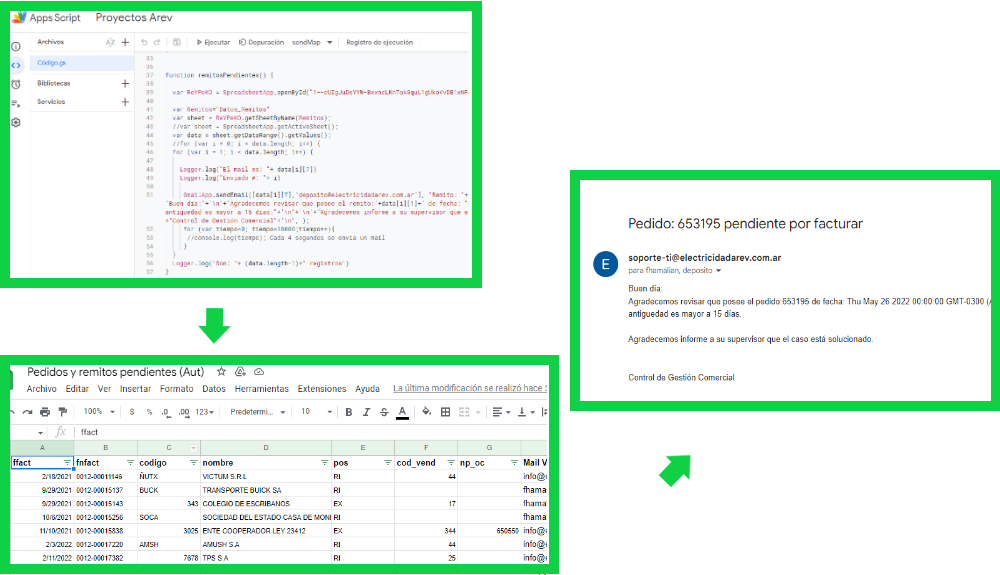This screenshot has height=575, width=1000.
Task: Select the Código.gs file
Action: point(82,62)
